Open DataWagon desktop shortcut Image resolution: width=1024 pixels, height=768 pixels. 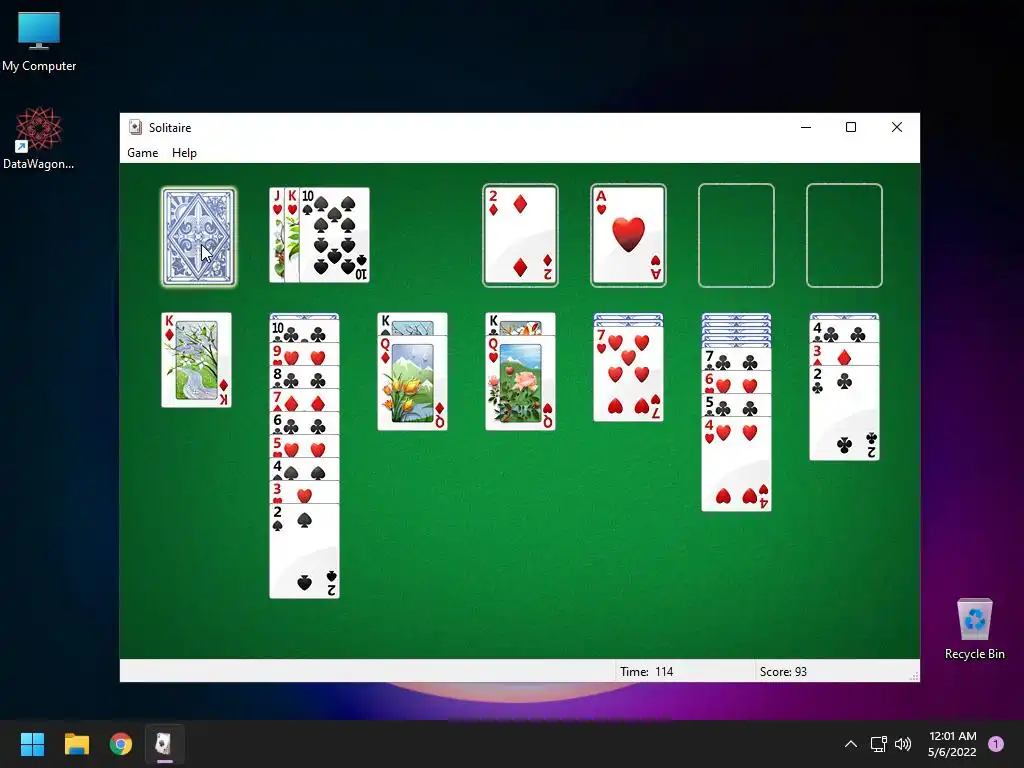(x=39, y=138)
